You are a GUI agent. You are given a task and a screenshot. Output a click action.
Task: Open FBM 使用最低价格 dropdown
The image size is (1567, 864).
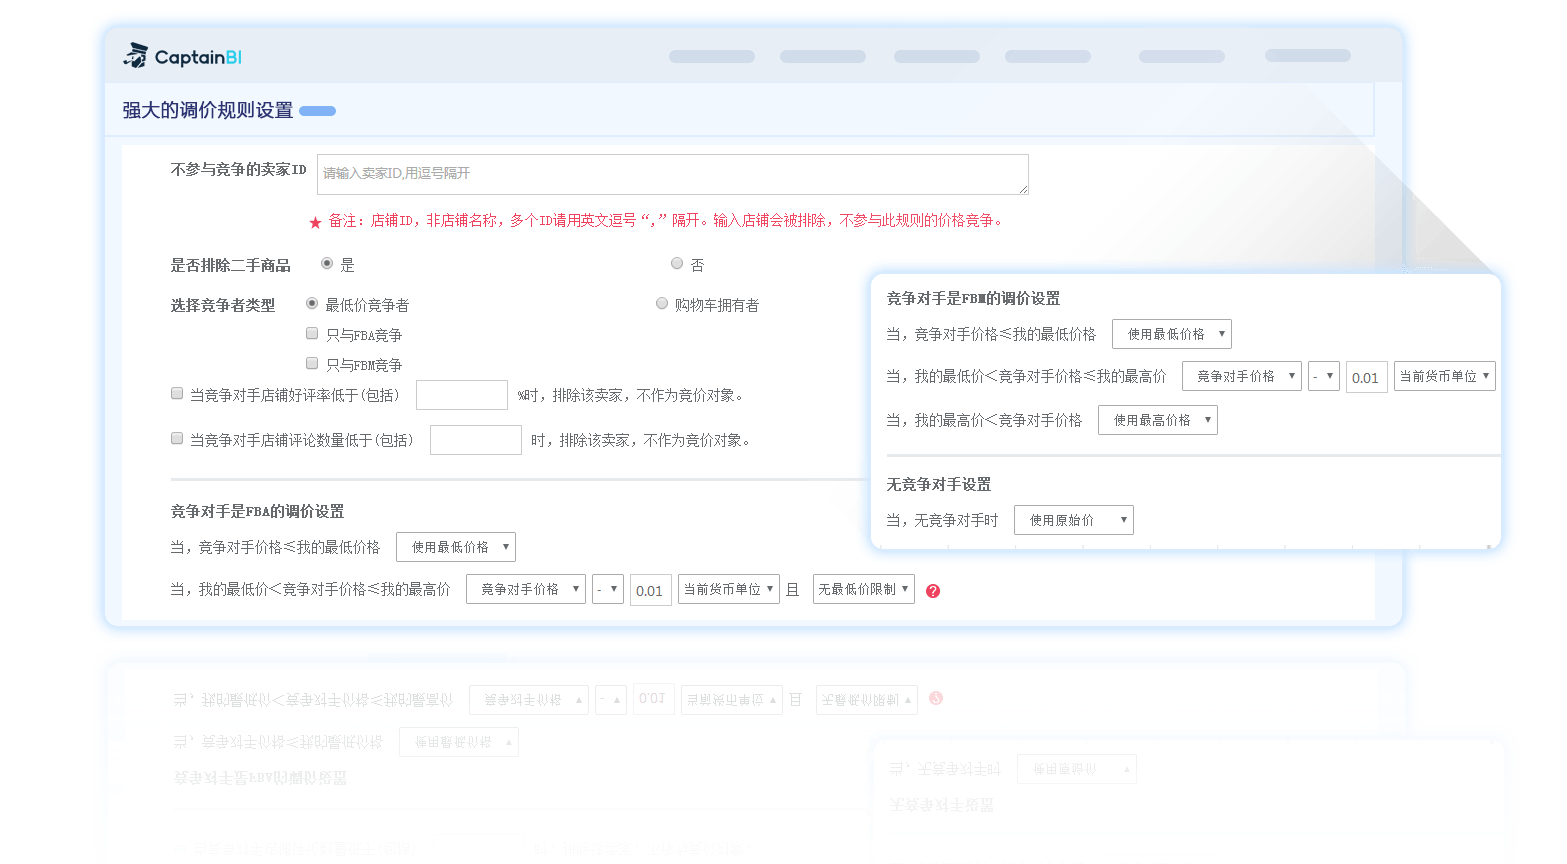click(1172, 334)
